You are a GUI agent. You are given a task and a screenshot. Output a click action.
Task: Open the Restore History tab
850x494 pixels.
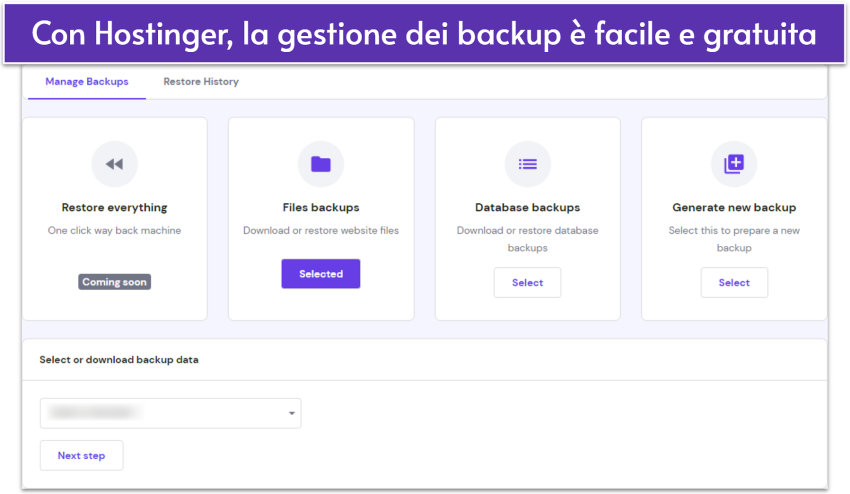201,82
